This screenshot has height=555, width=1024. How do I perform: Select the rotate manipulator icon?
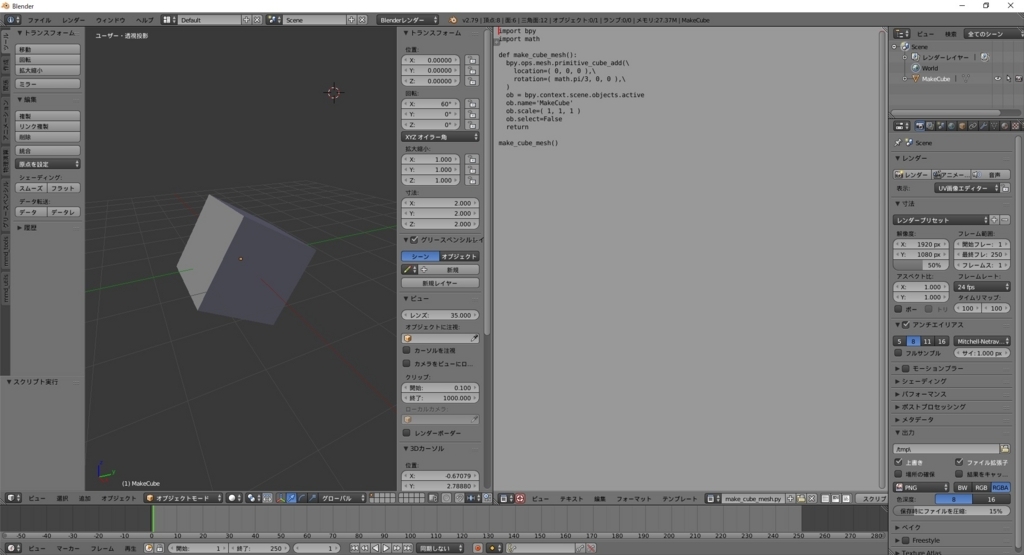click(x=302, y=498)
